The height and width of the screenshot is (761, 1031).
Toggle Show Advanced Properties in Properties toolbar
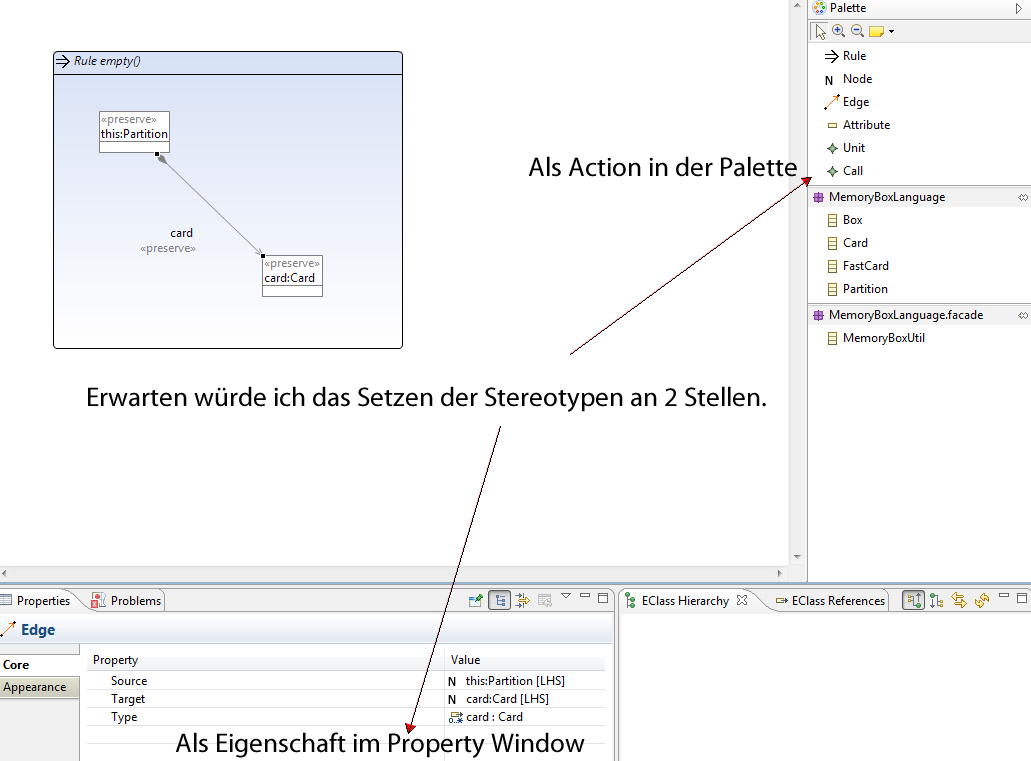[521, 600]
